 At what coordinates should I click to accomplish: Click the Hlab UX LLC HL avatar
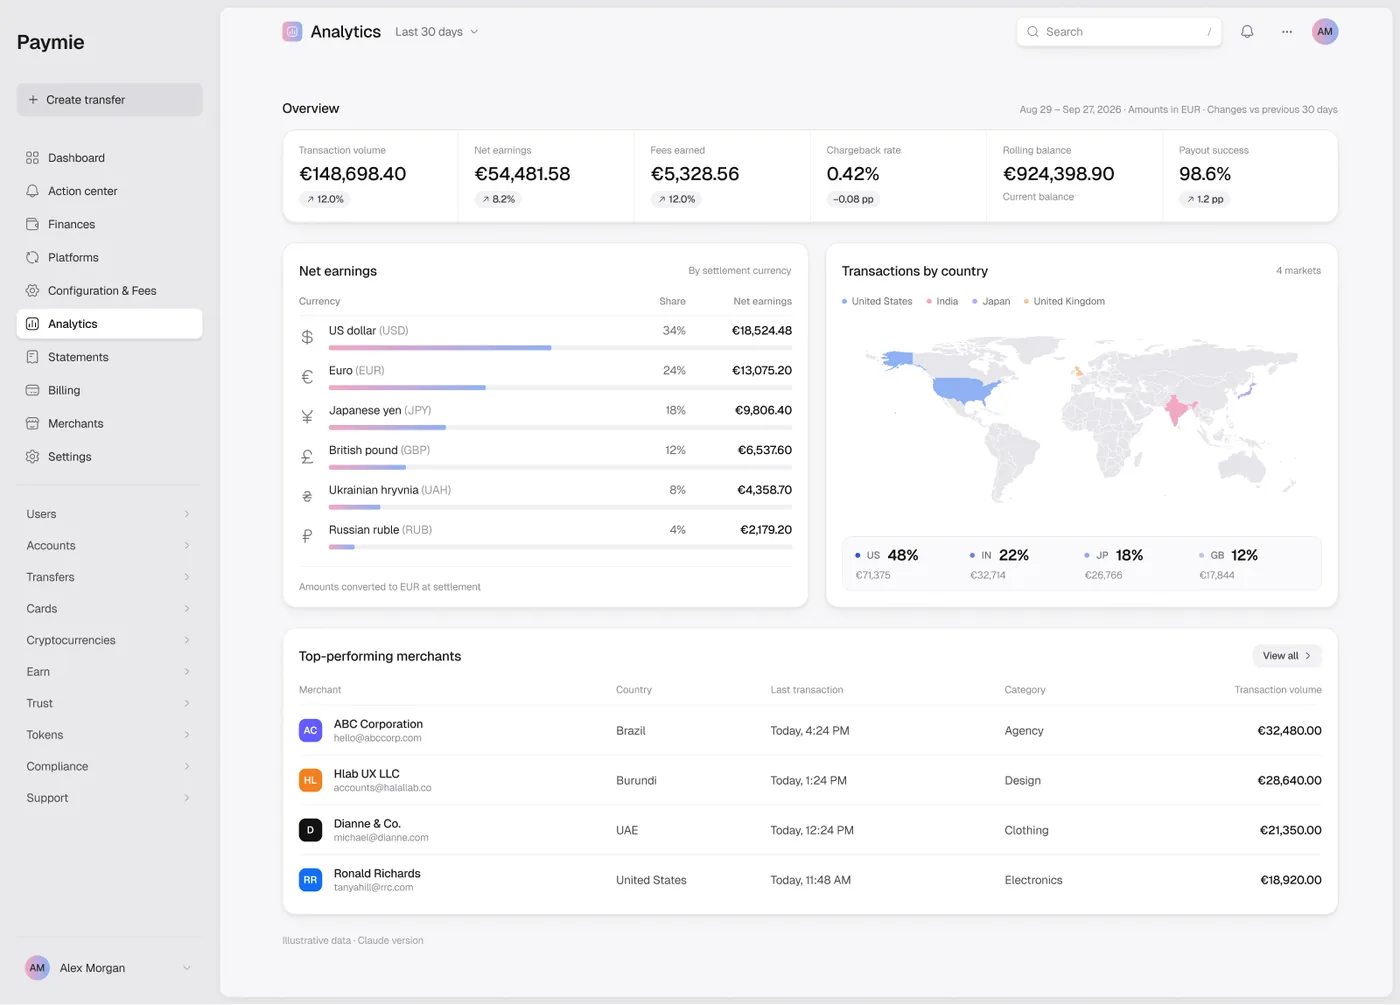click(310, 780)
